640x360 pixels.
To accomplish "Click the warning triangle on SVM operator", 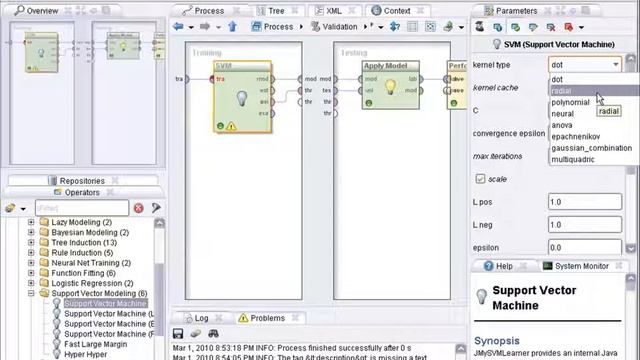I will coord(231,126).
